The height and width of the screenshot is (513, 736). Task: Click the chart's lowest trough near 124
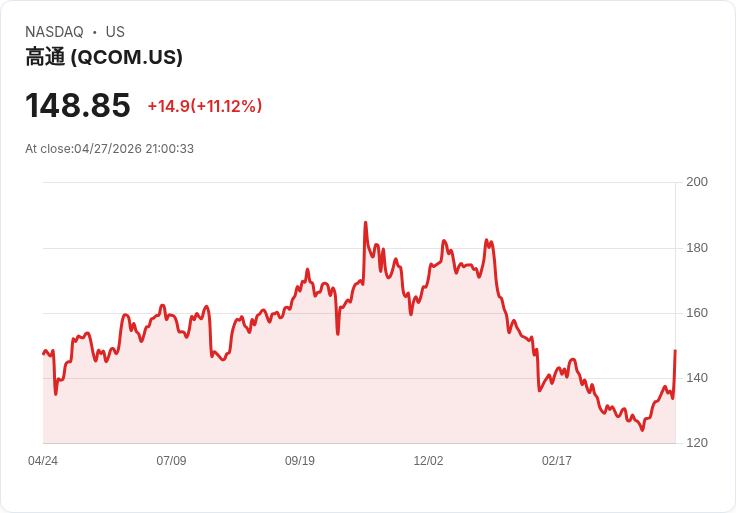point(642,429)
